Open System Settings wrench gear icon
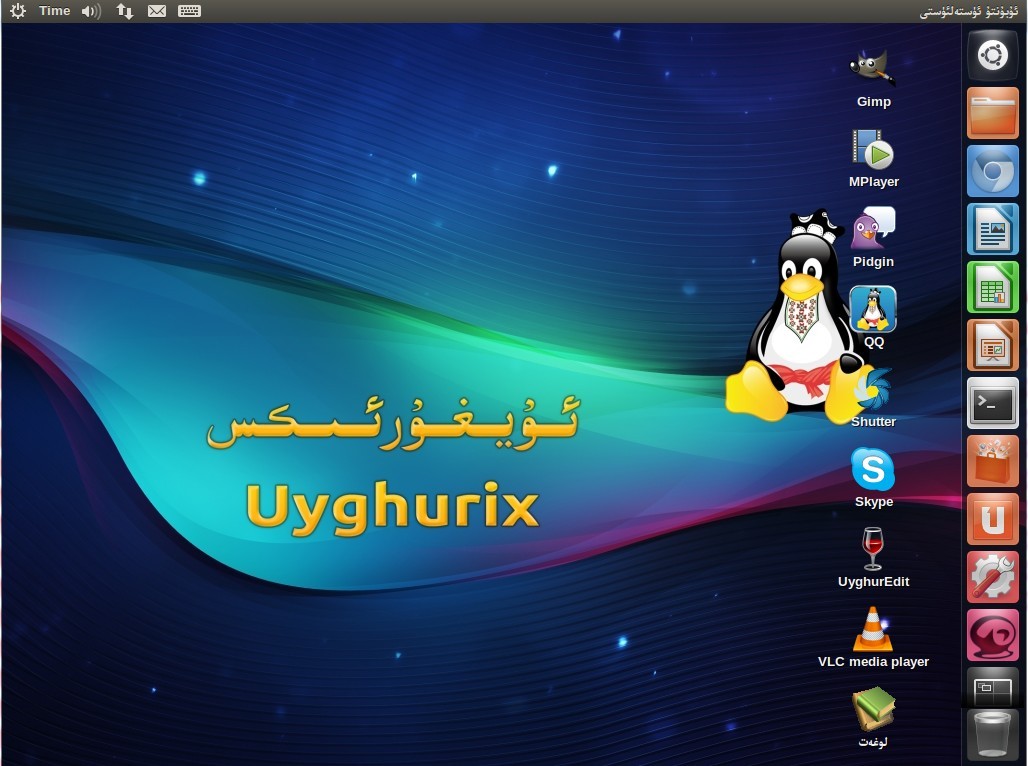 click(x=993, y=576)
